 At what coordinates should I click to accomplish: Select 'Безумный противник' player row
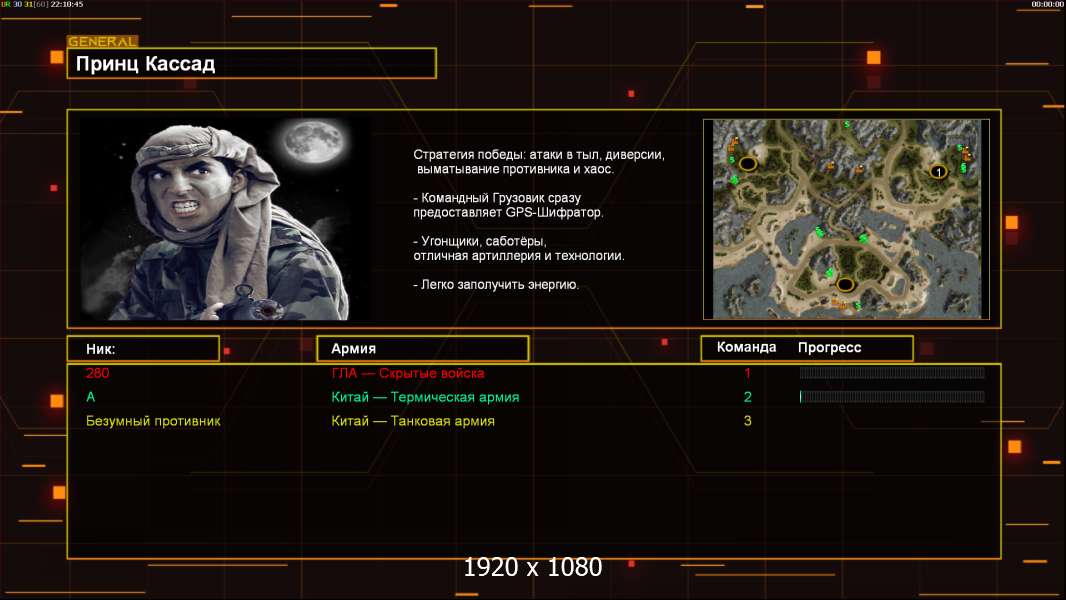[153, 421]
